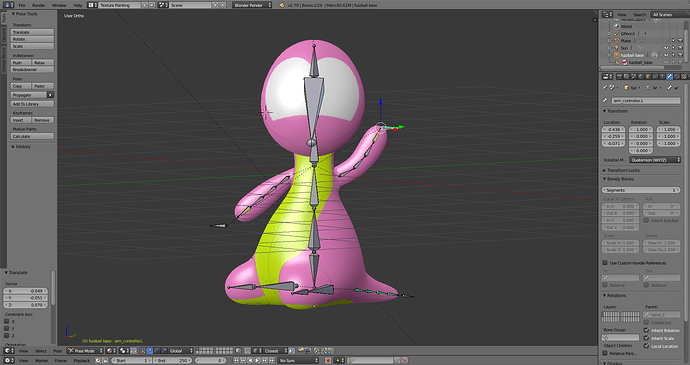Toggle Plane selectable cursor icon in outliner

pos(673,41)
